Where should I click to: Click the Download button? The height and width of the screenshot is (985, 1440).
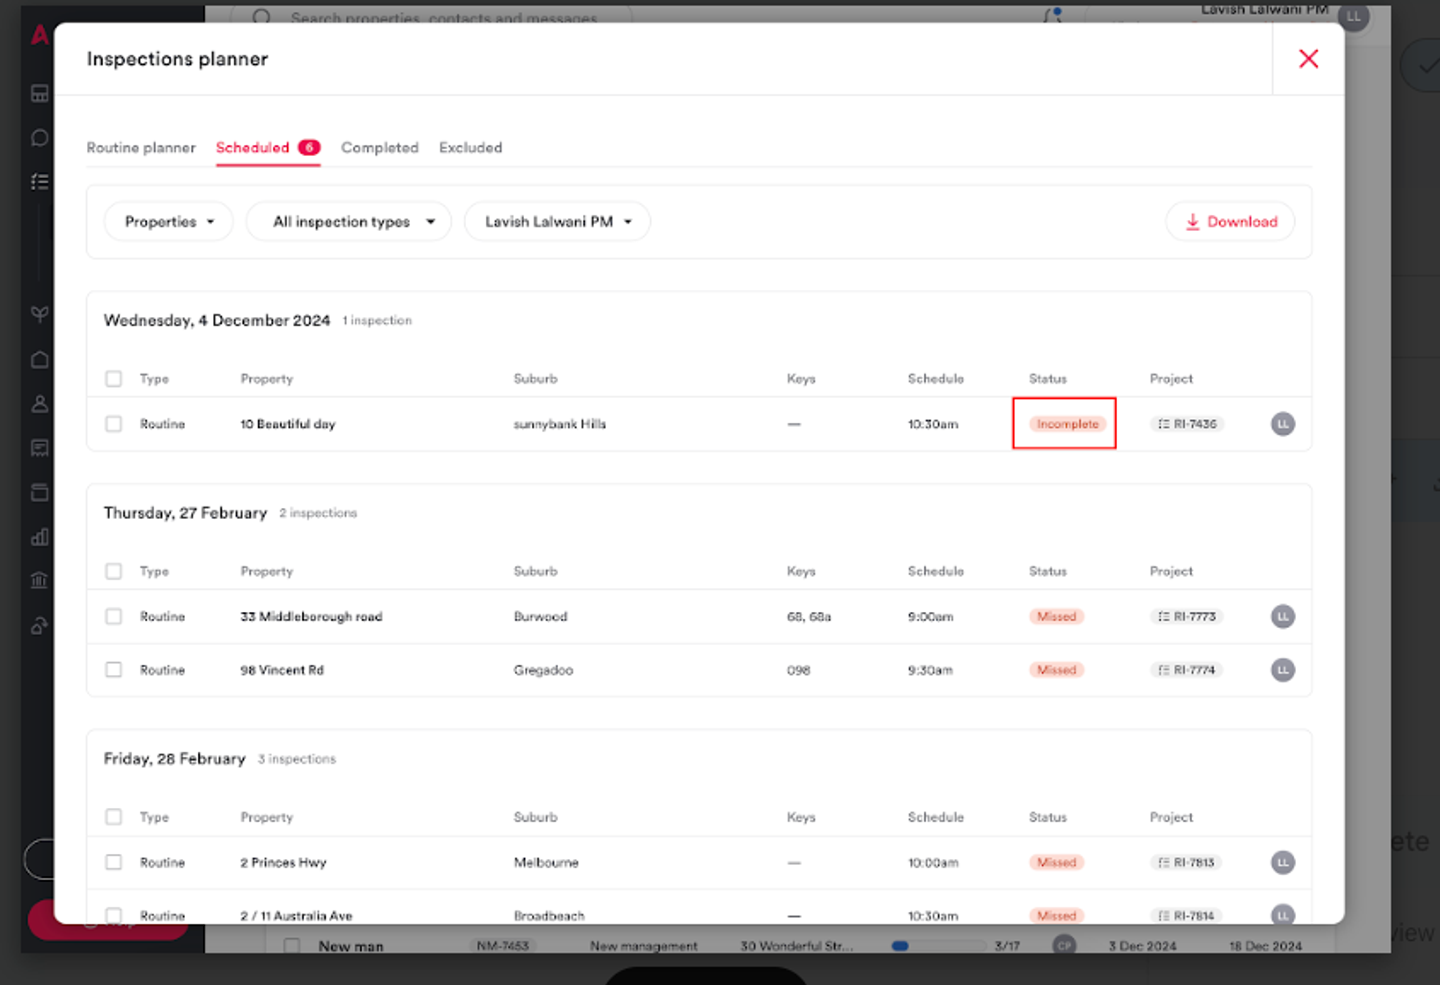tap(1230, 222)
